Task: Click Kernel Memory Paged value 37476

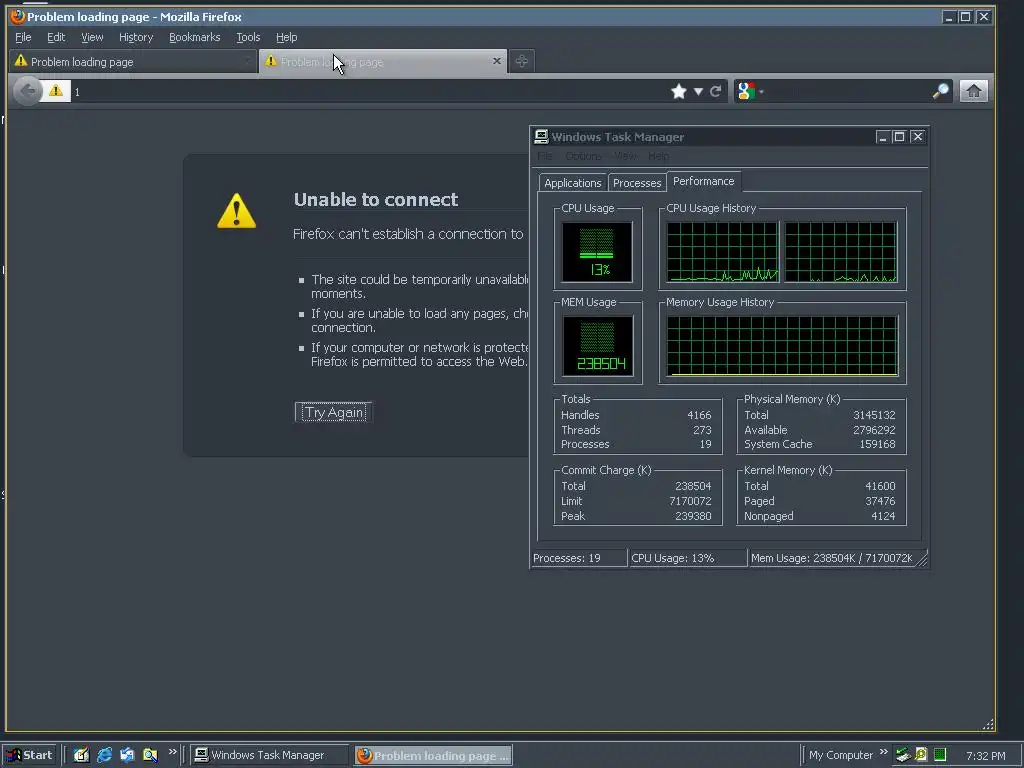Action: pyautogui.click(x=880, y=501)
